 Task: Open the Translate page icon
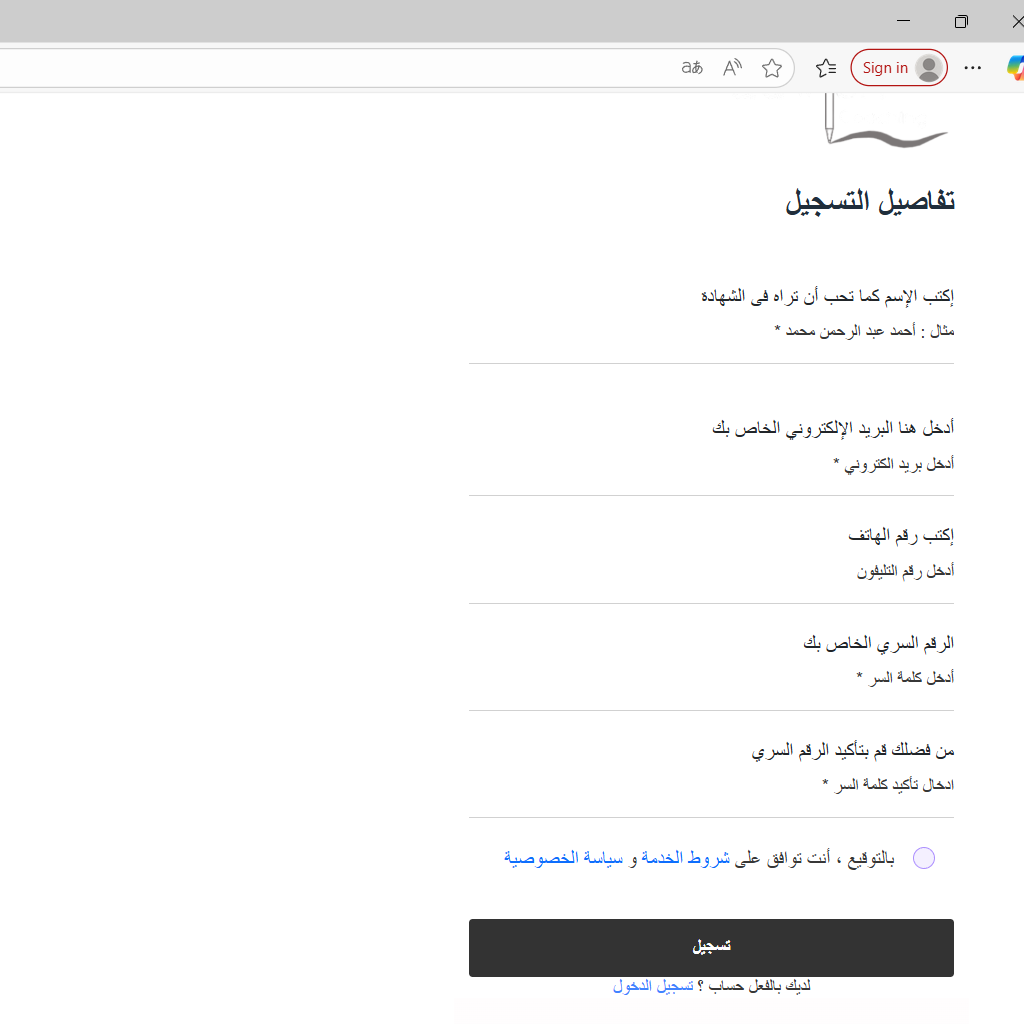pyautogui.click(x=691, y=68)
